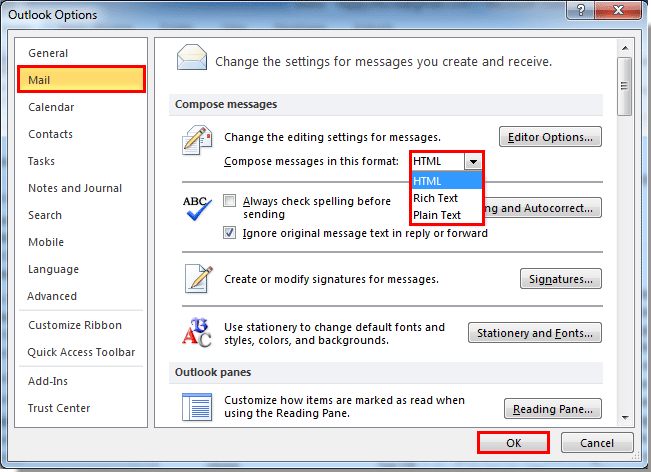Click the stationery fonts ABC icon
The height and width of the screenshot is (472, 651).
(x=197, y=333)
